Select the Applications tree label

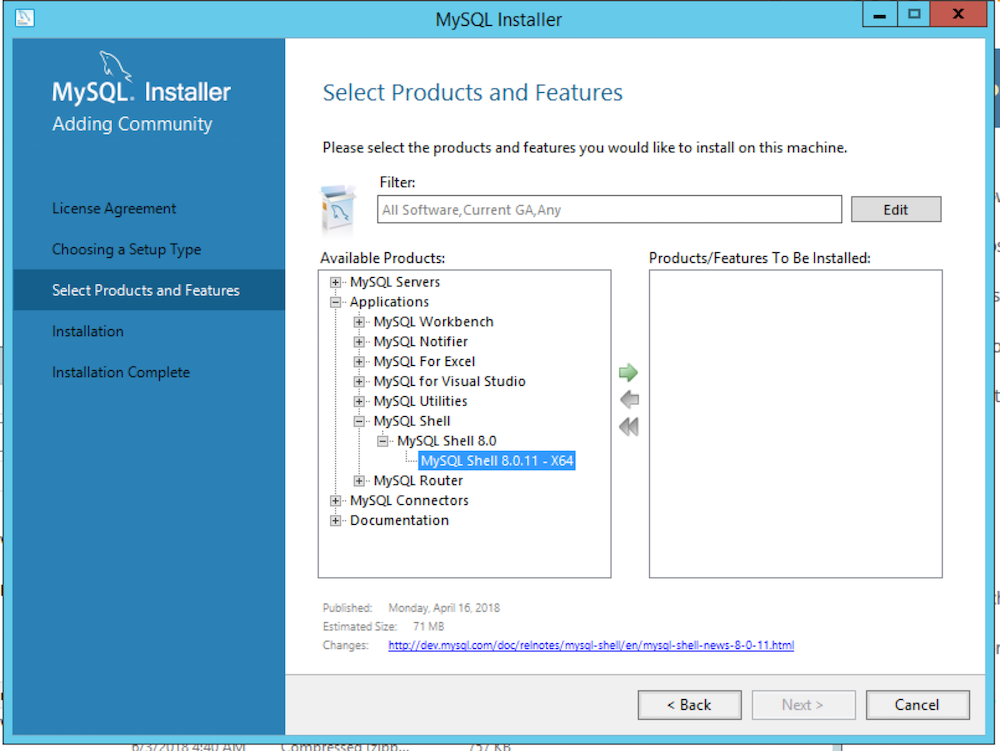click(x=389, y=302)
